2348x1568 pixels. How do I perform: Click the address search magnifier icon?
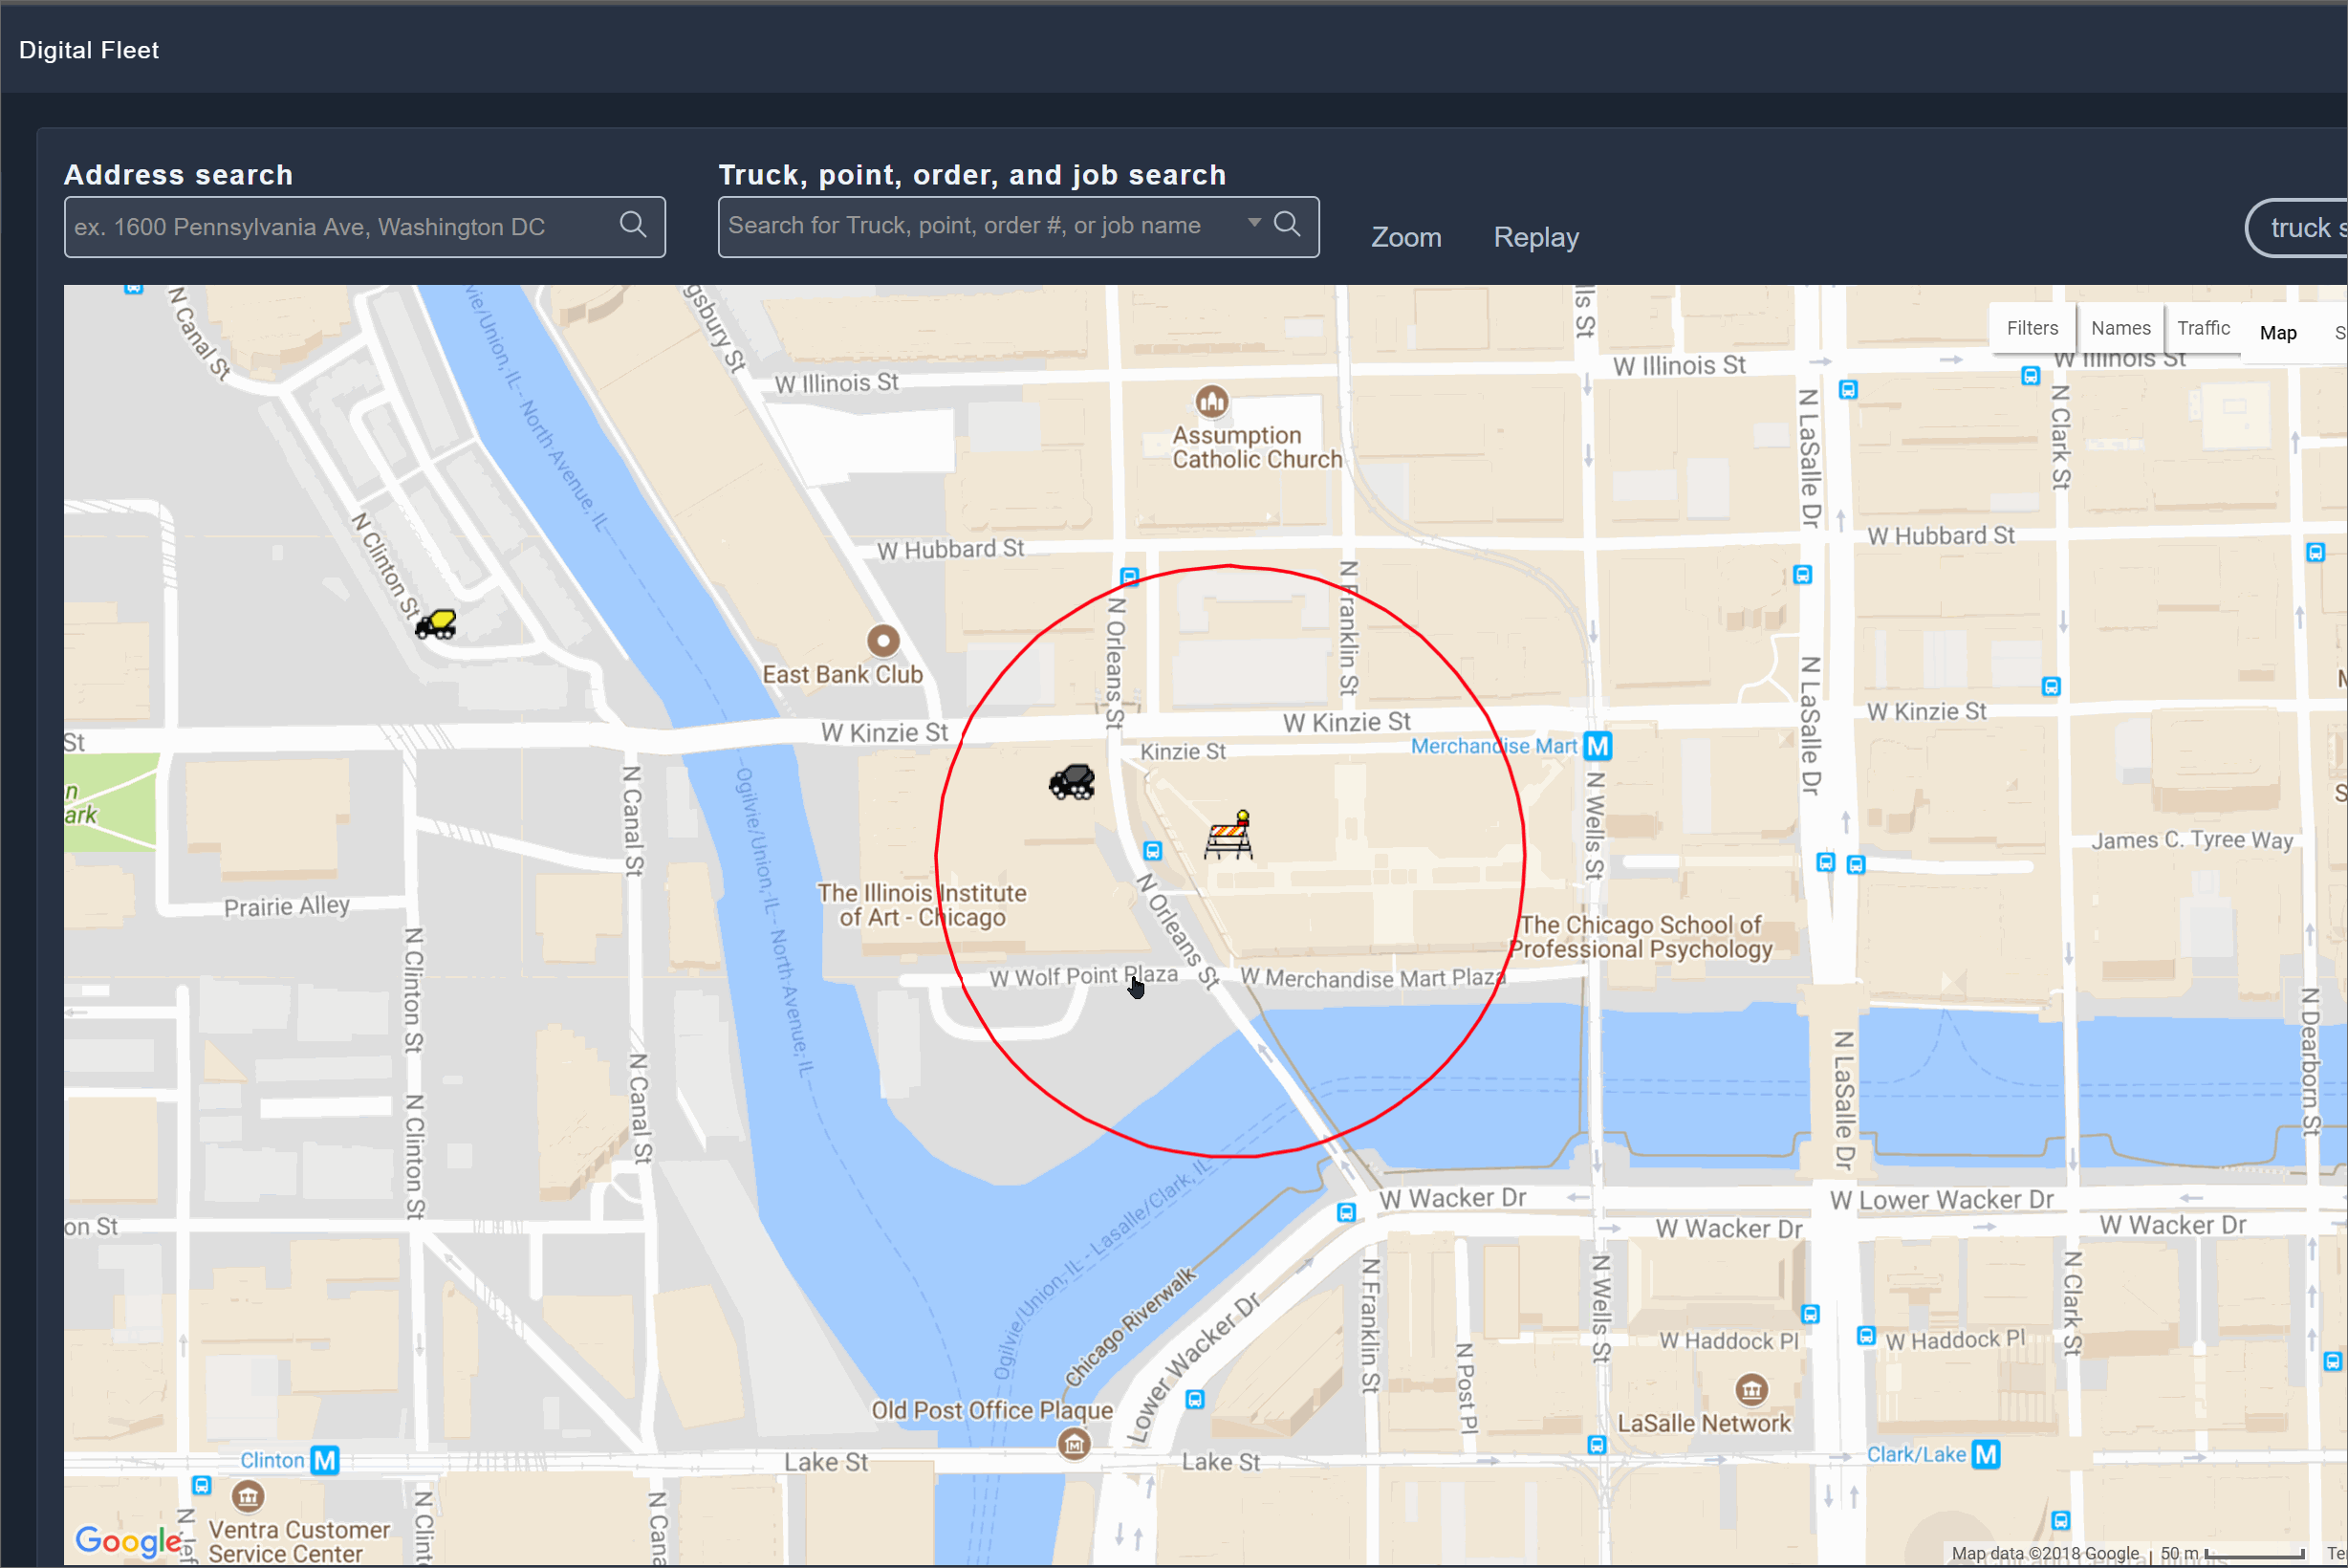click(x=633, y=224)
